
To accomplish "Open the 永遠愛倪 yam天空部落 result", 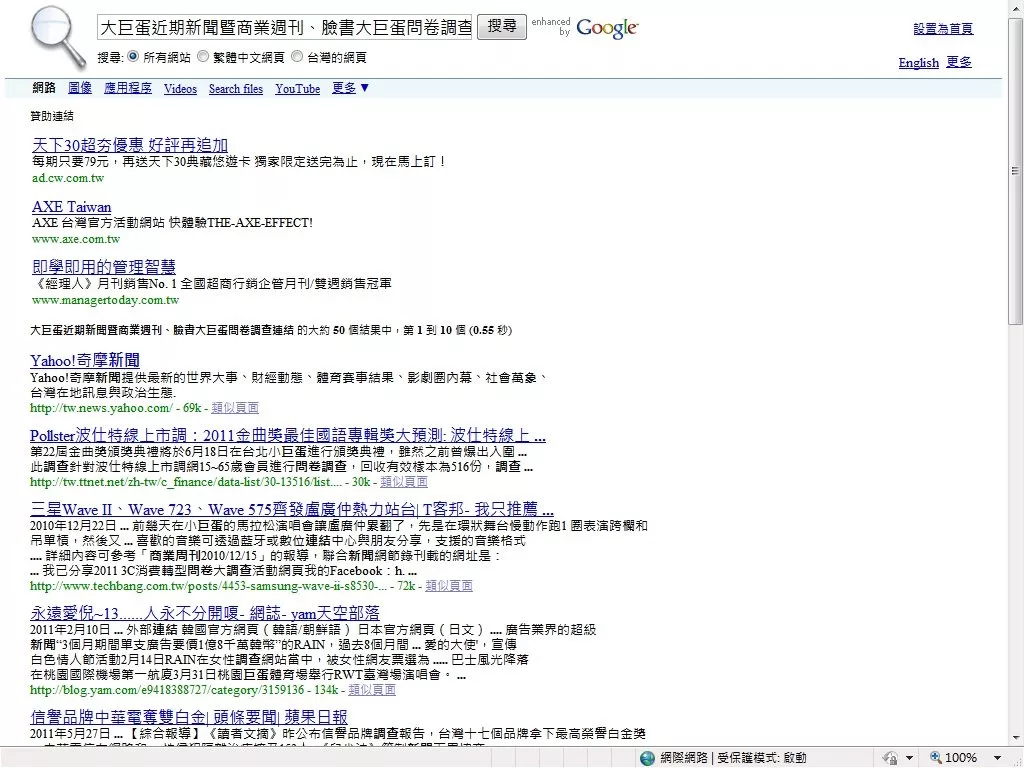I will 205,613.
